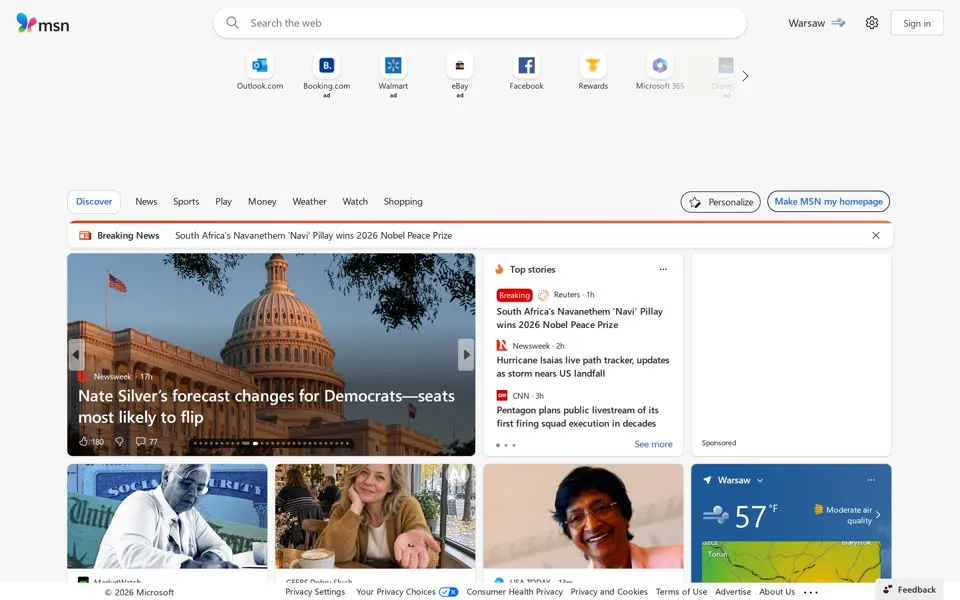Screen dimensions: 960x600
Task: Open comments on Nate Silver story
Action: click(x=146, y=441)
